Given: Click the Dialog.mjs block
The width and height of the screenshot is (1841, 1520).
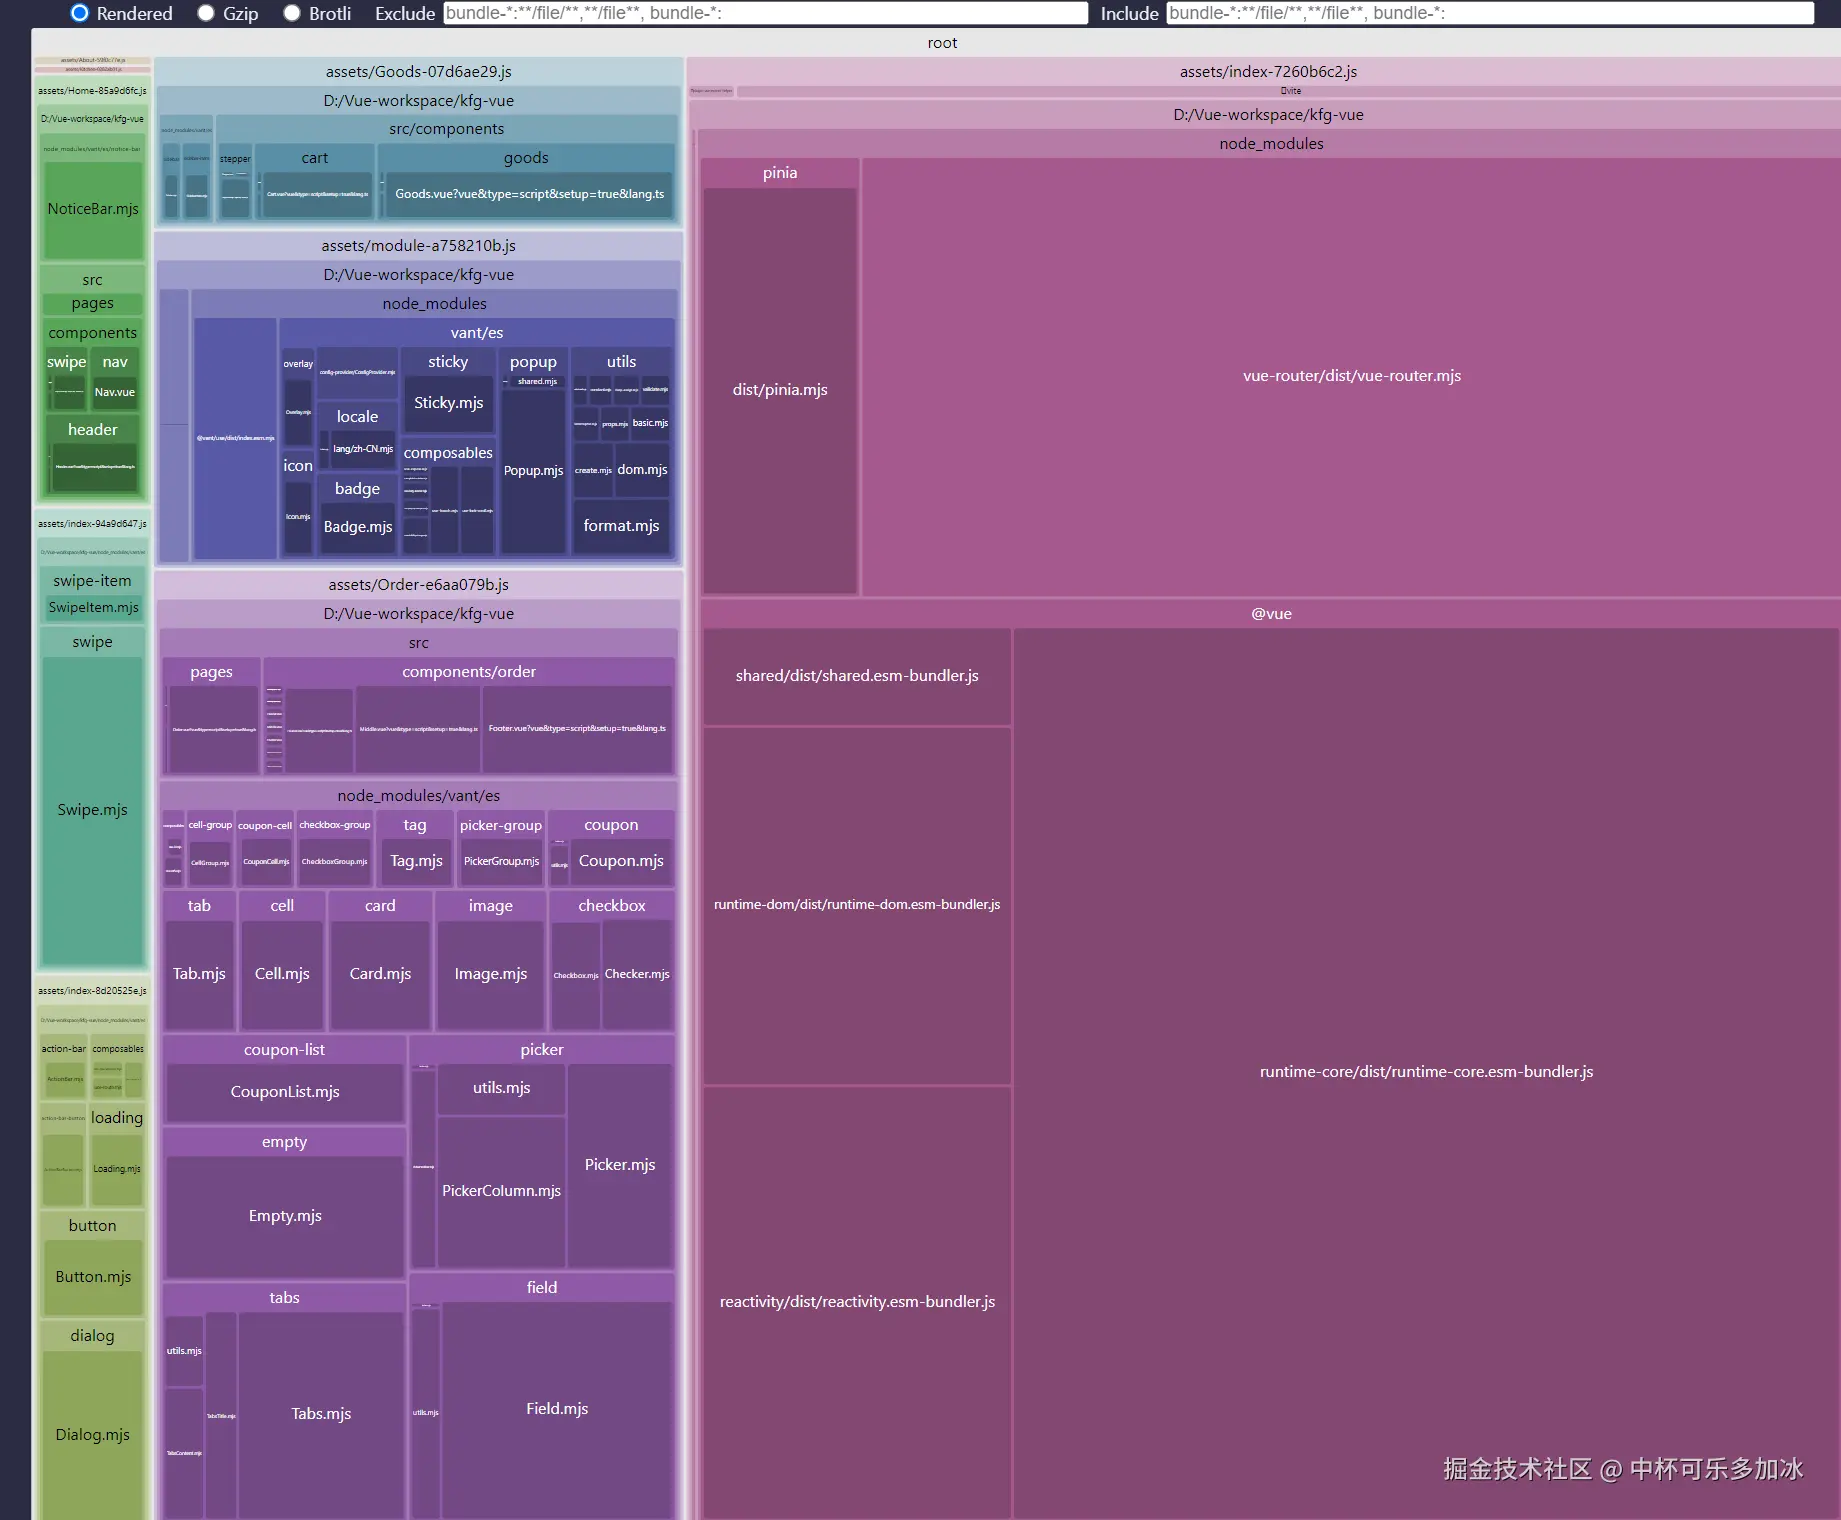Looking at the screenshot, I should pyautogui.click(x=92, y=1435).
